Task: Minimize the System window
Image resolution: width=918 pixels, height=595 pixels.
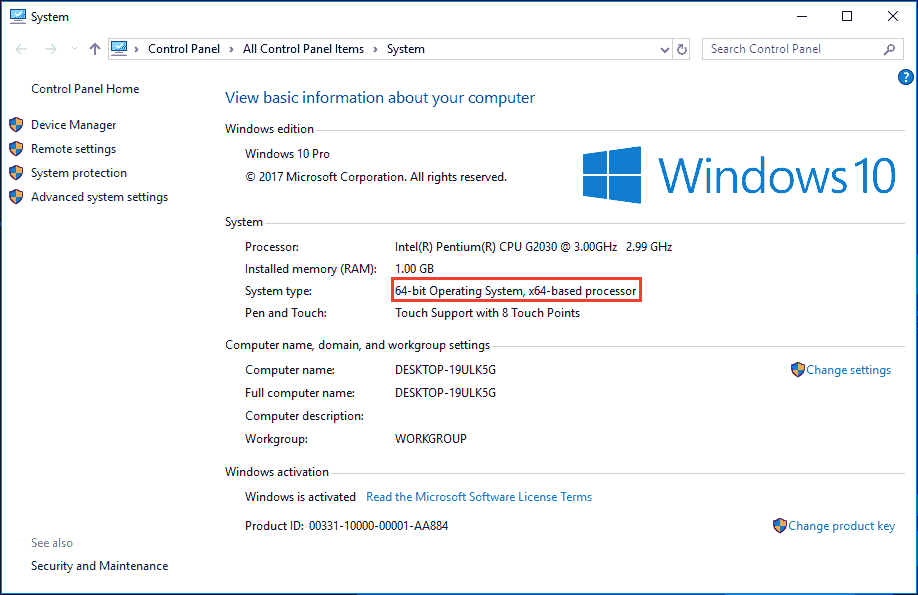Action: pos(802,16)
